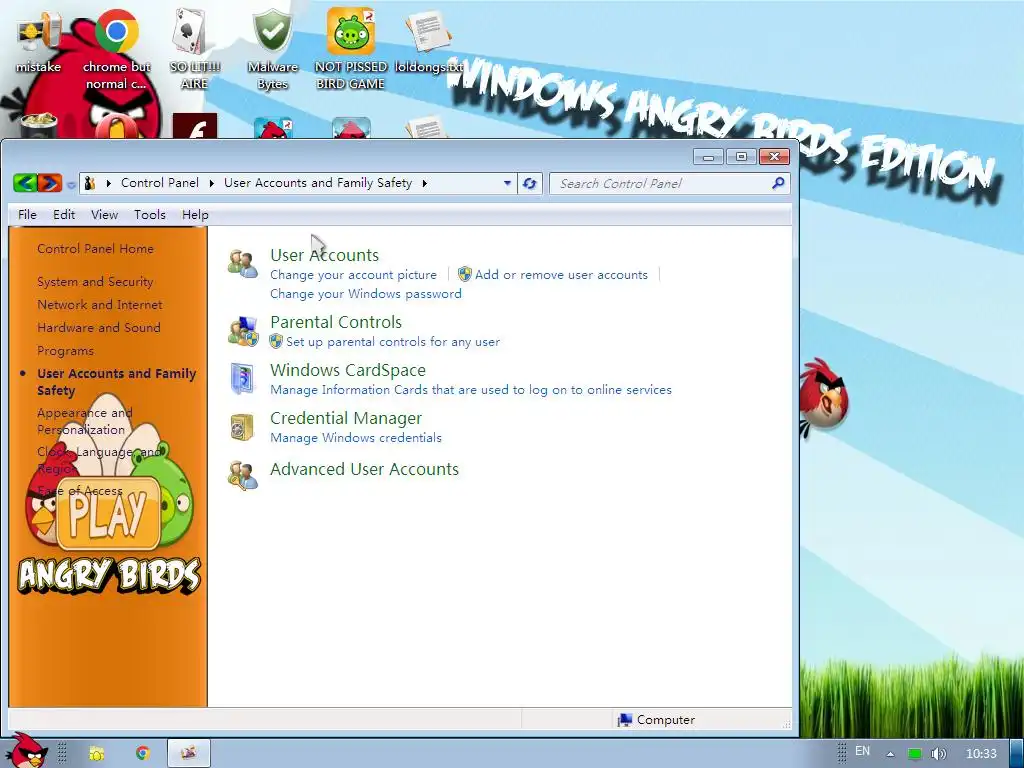Click Control Panel in the breadcrumb

click(x=160, y=183)
